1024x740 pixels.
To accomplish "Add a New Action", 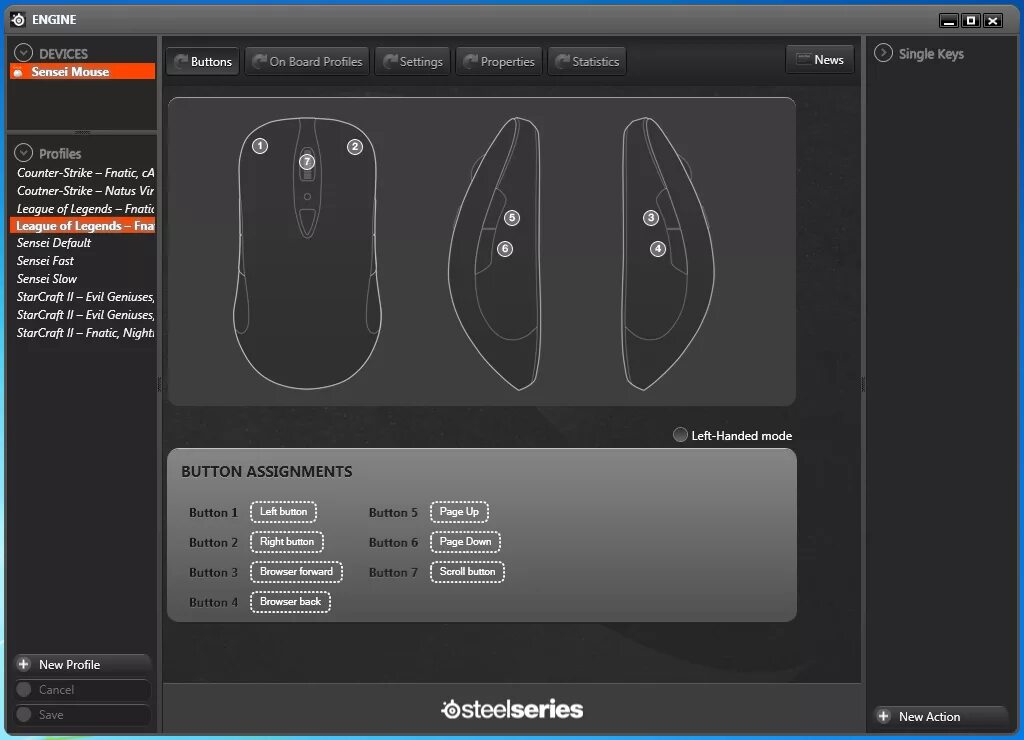I will (x=939, y=716).
